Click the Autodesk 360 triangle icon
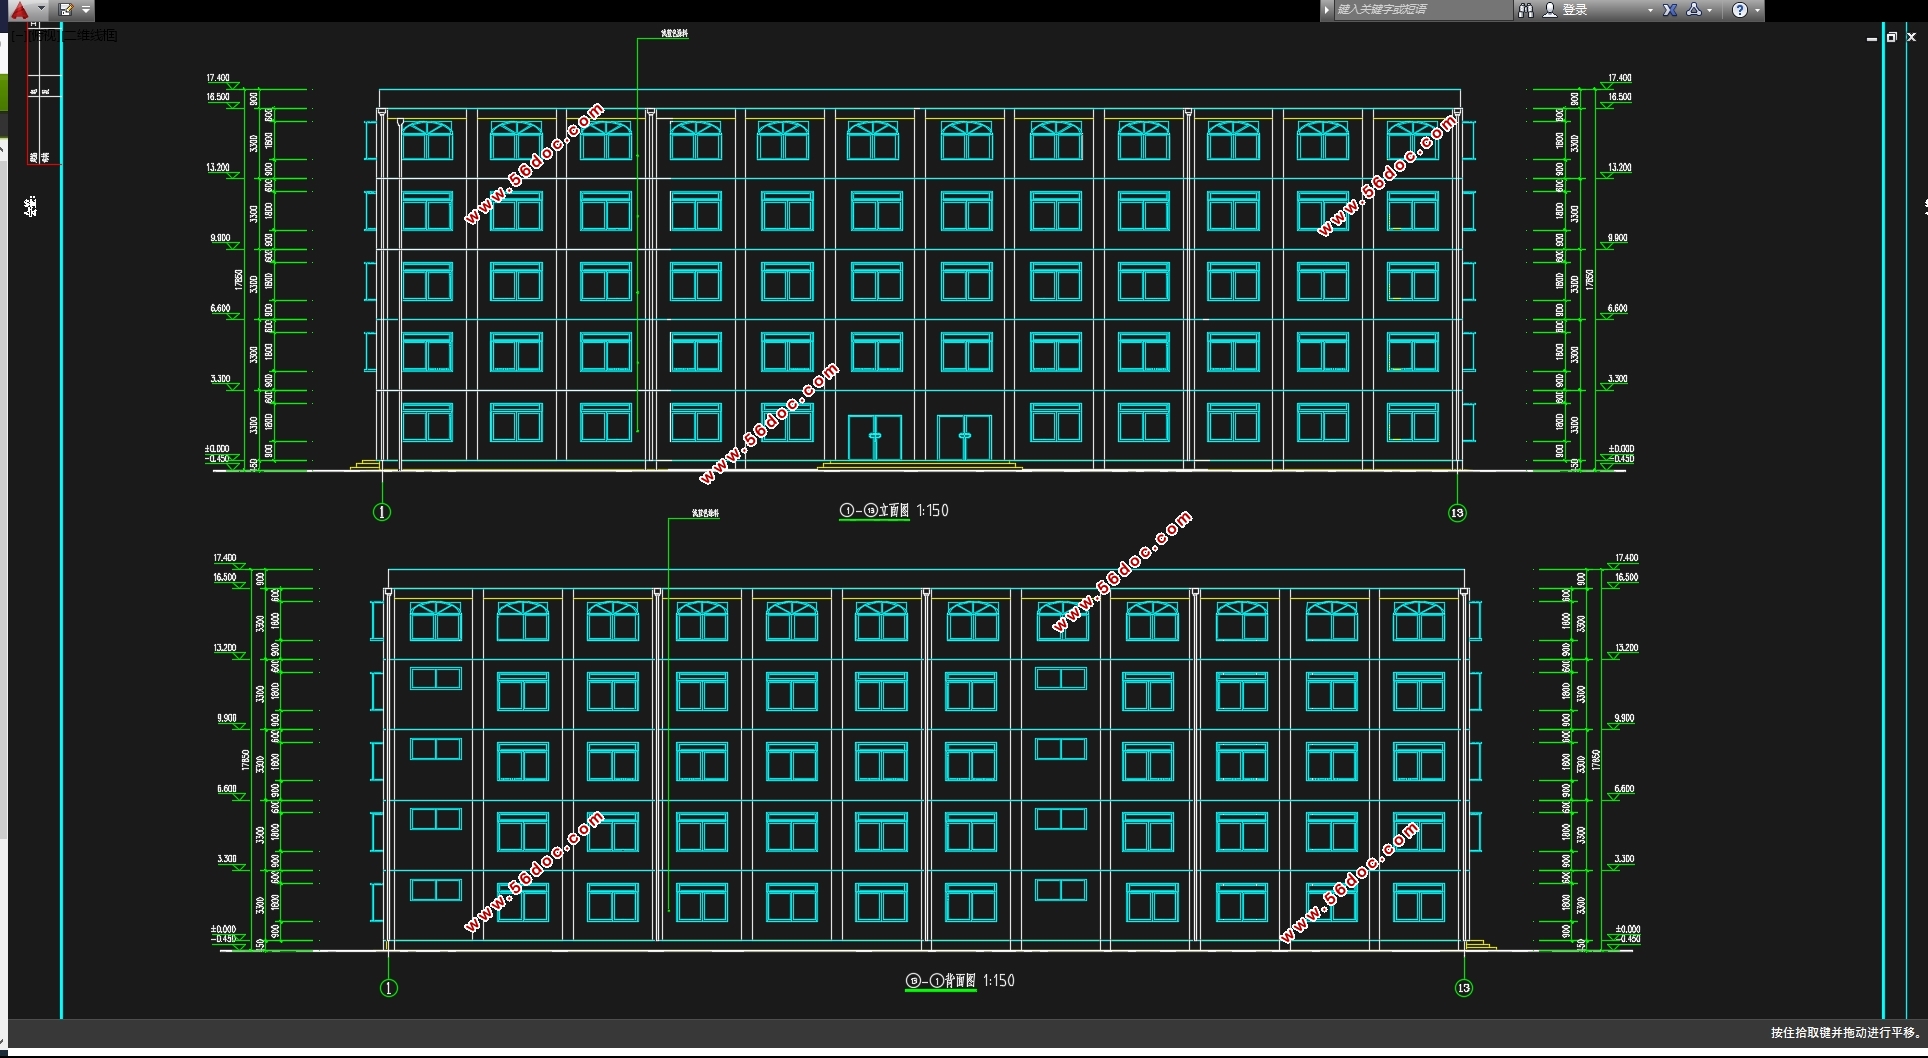 1694,10
